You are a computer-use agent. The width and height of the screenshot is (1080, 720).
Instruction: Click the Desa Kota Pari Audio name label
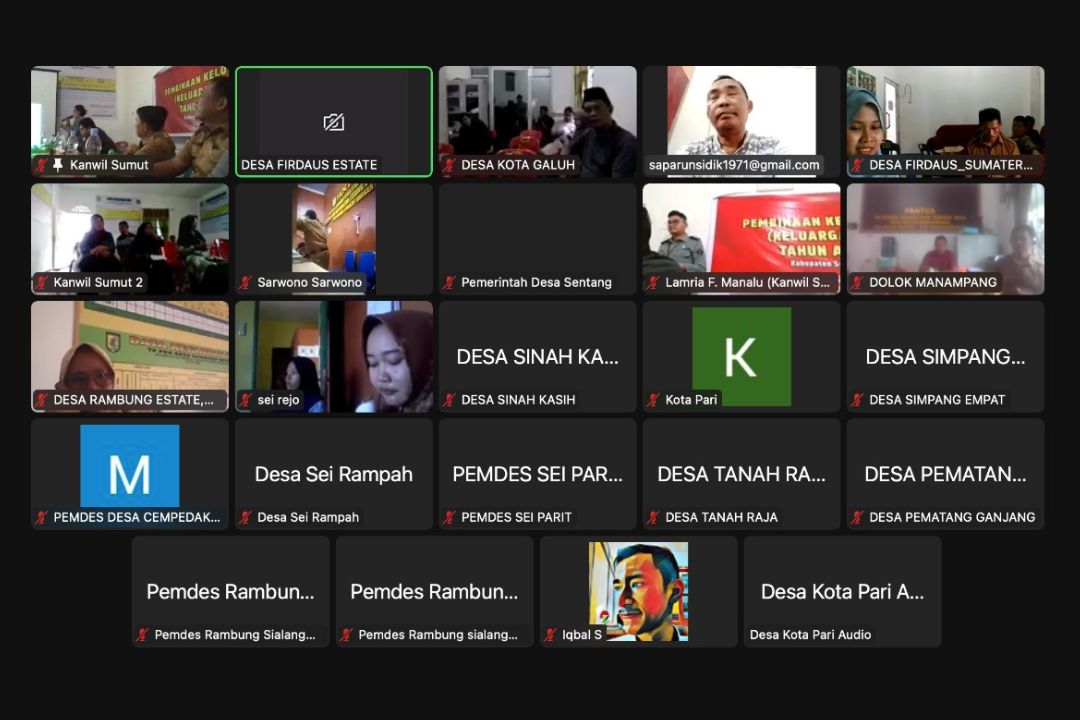(x=810, y=635)
